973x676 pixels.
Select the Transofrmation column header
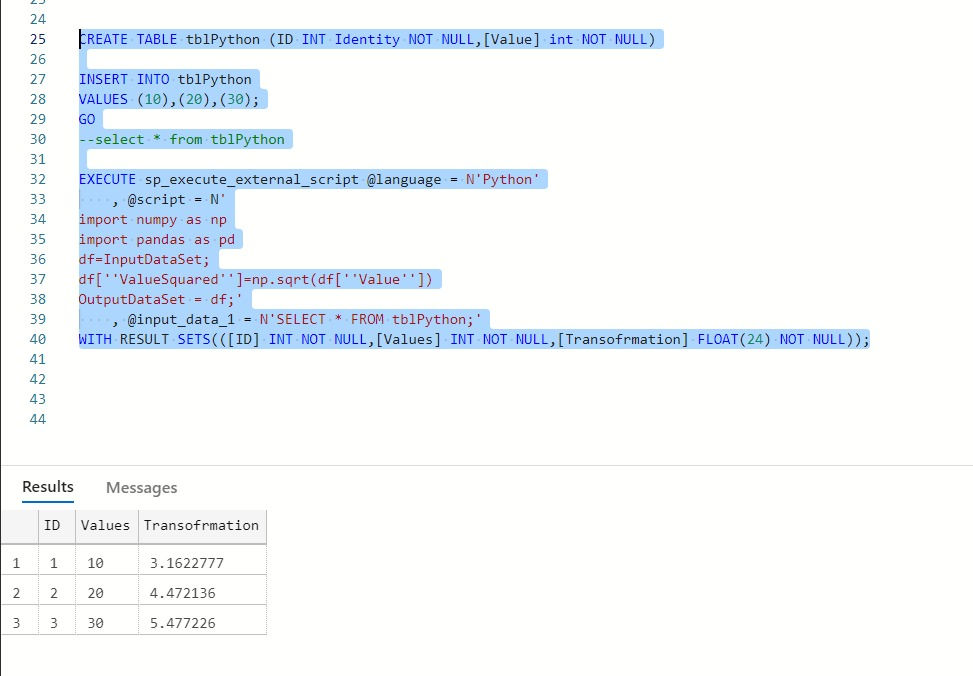(x=202, y=526)
